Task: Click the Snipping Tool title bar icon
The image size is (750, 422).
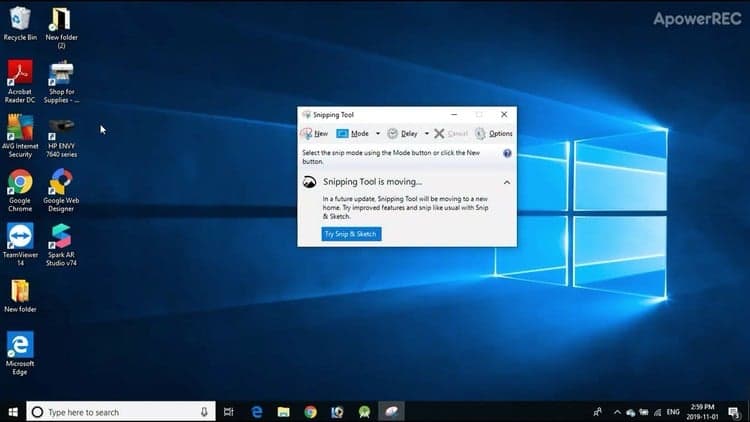Action: tap(306, 114)
